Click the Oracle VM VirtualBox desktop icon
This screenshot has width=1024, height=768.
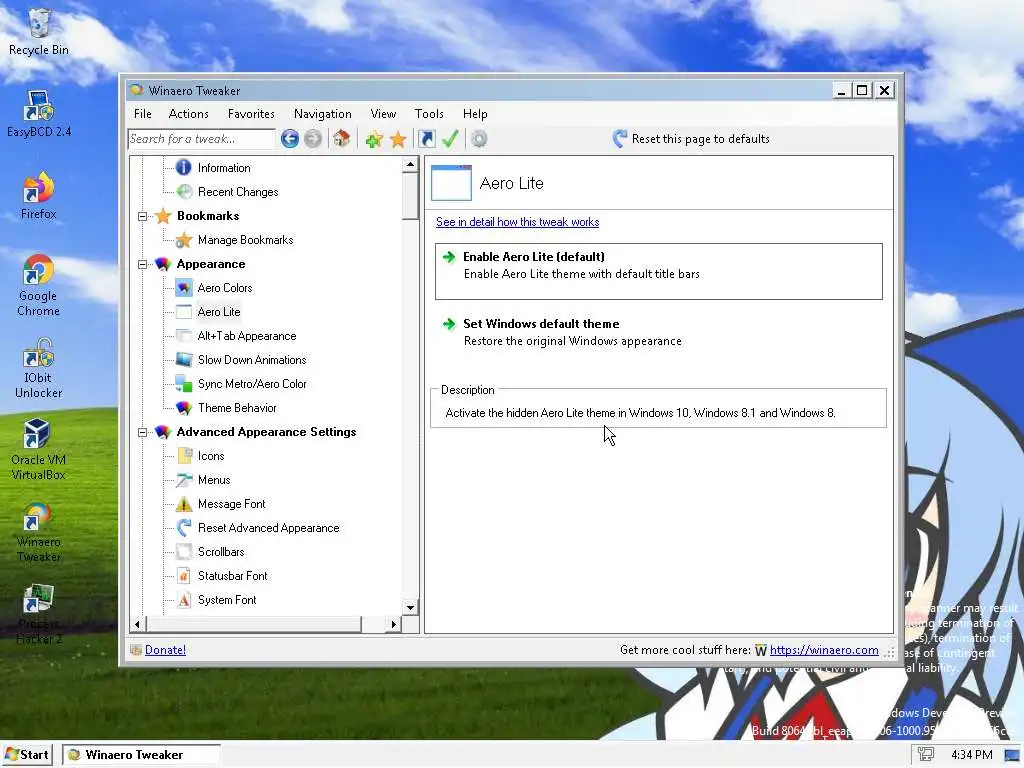pos(39,450)
